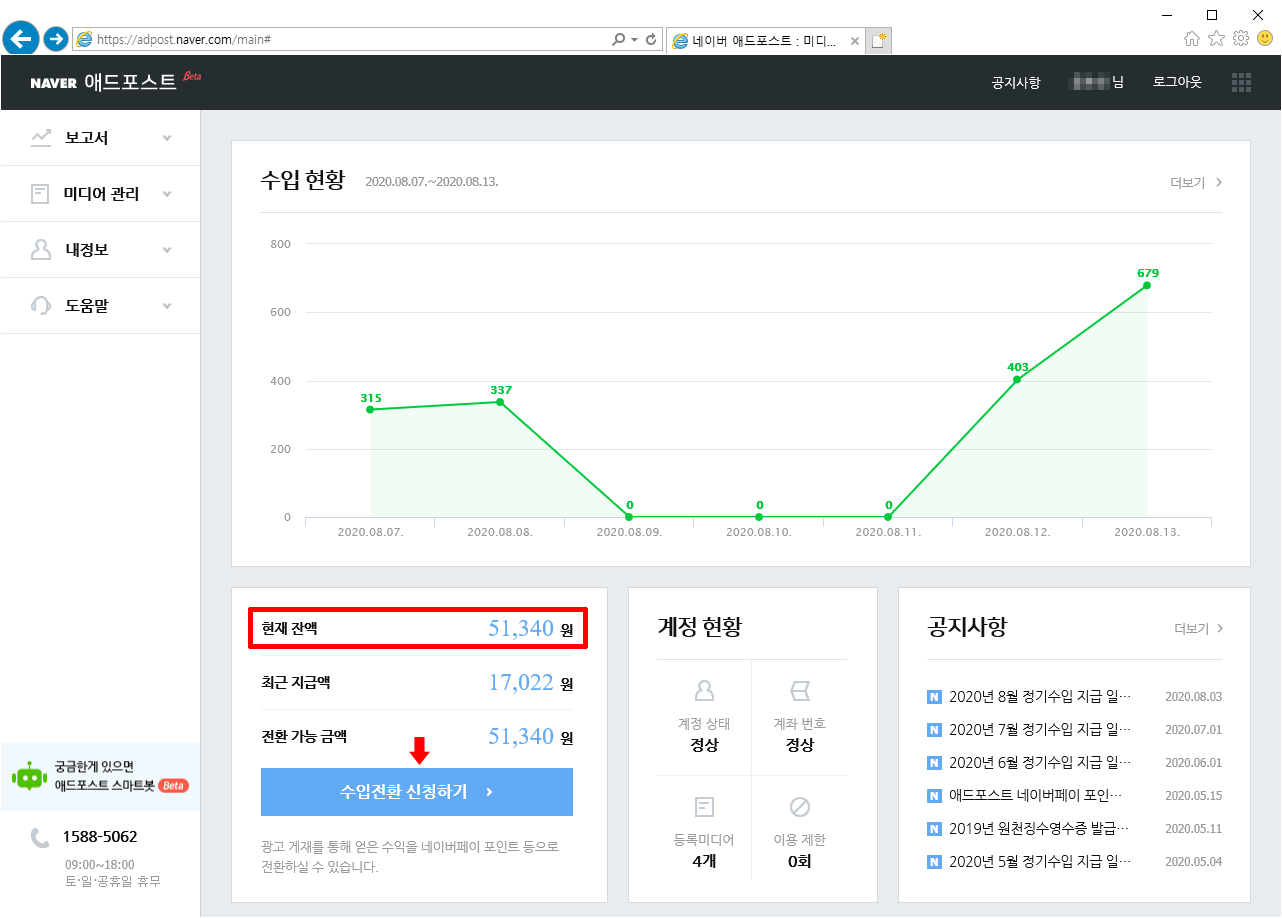Screen dimensions: 1282x918
Task: Open 2020년 5월 정기수입 지급 notice
Action: pos(1040,862)
